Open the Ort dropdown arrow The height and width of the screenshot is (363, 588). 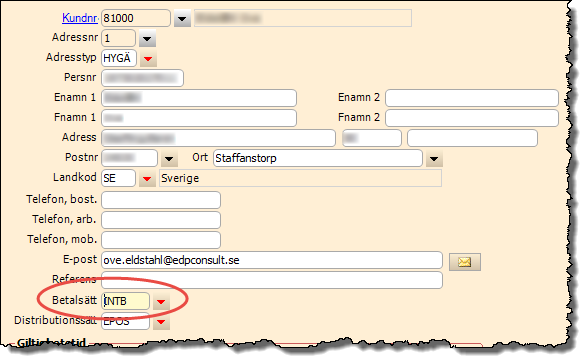tap(434, 159)
